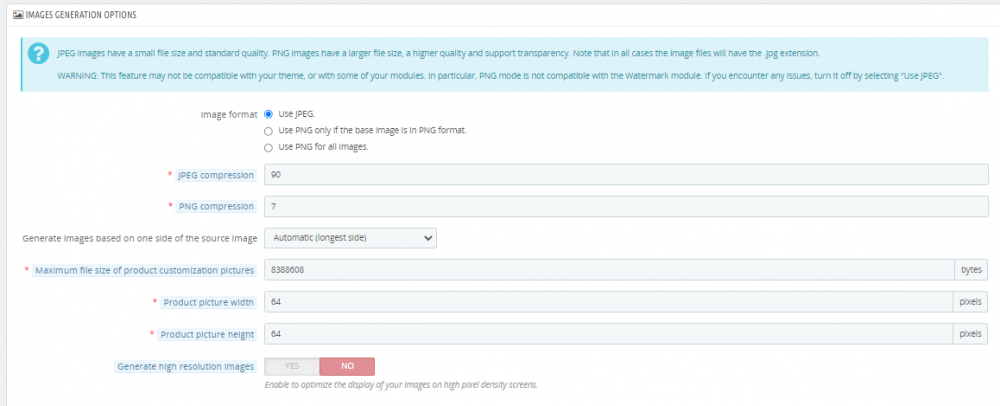Select the Use JPEG radio button
Image resolution: width=1000 pixels, height=406 pixels.
coord(268,114)
